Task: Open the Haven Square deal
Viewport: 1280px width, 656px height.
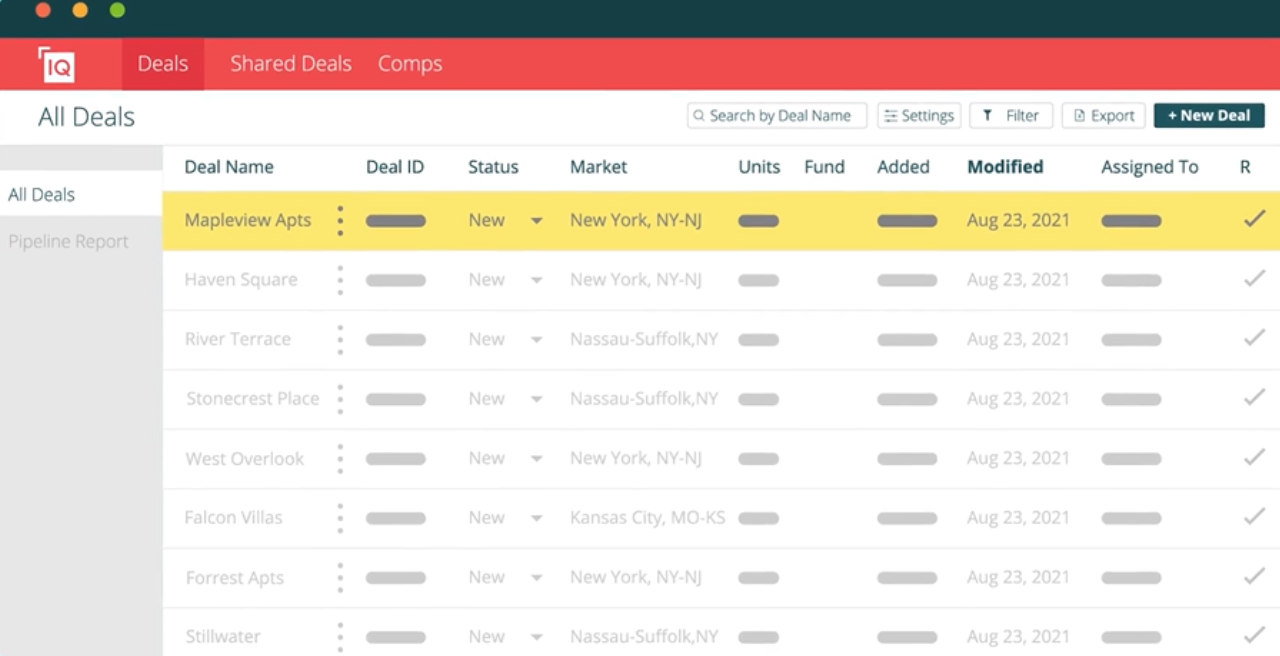Action: (241, 280)
